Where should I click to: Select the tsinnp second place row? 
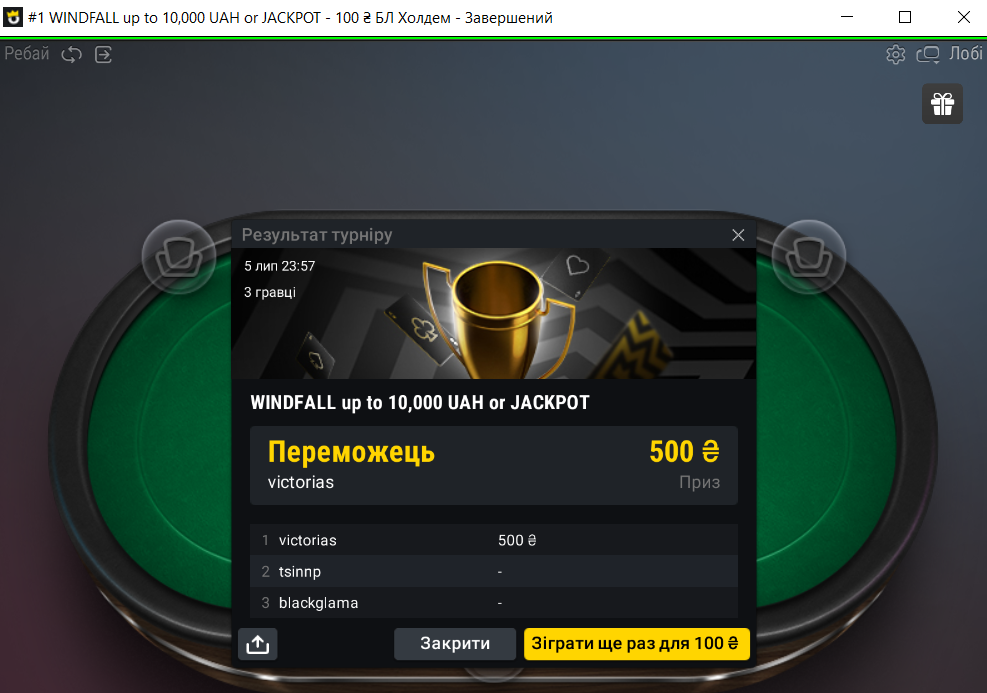click(x=494, y=572)
